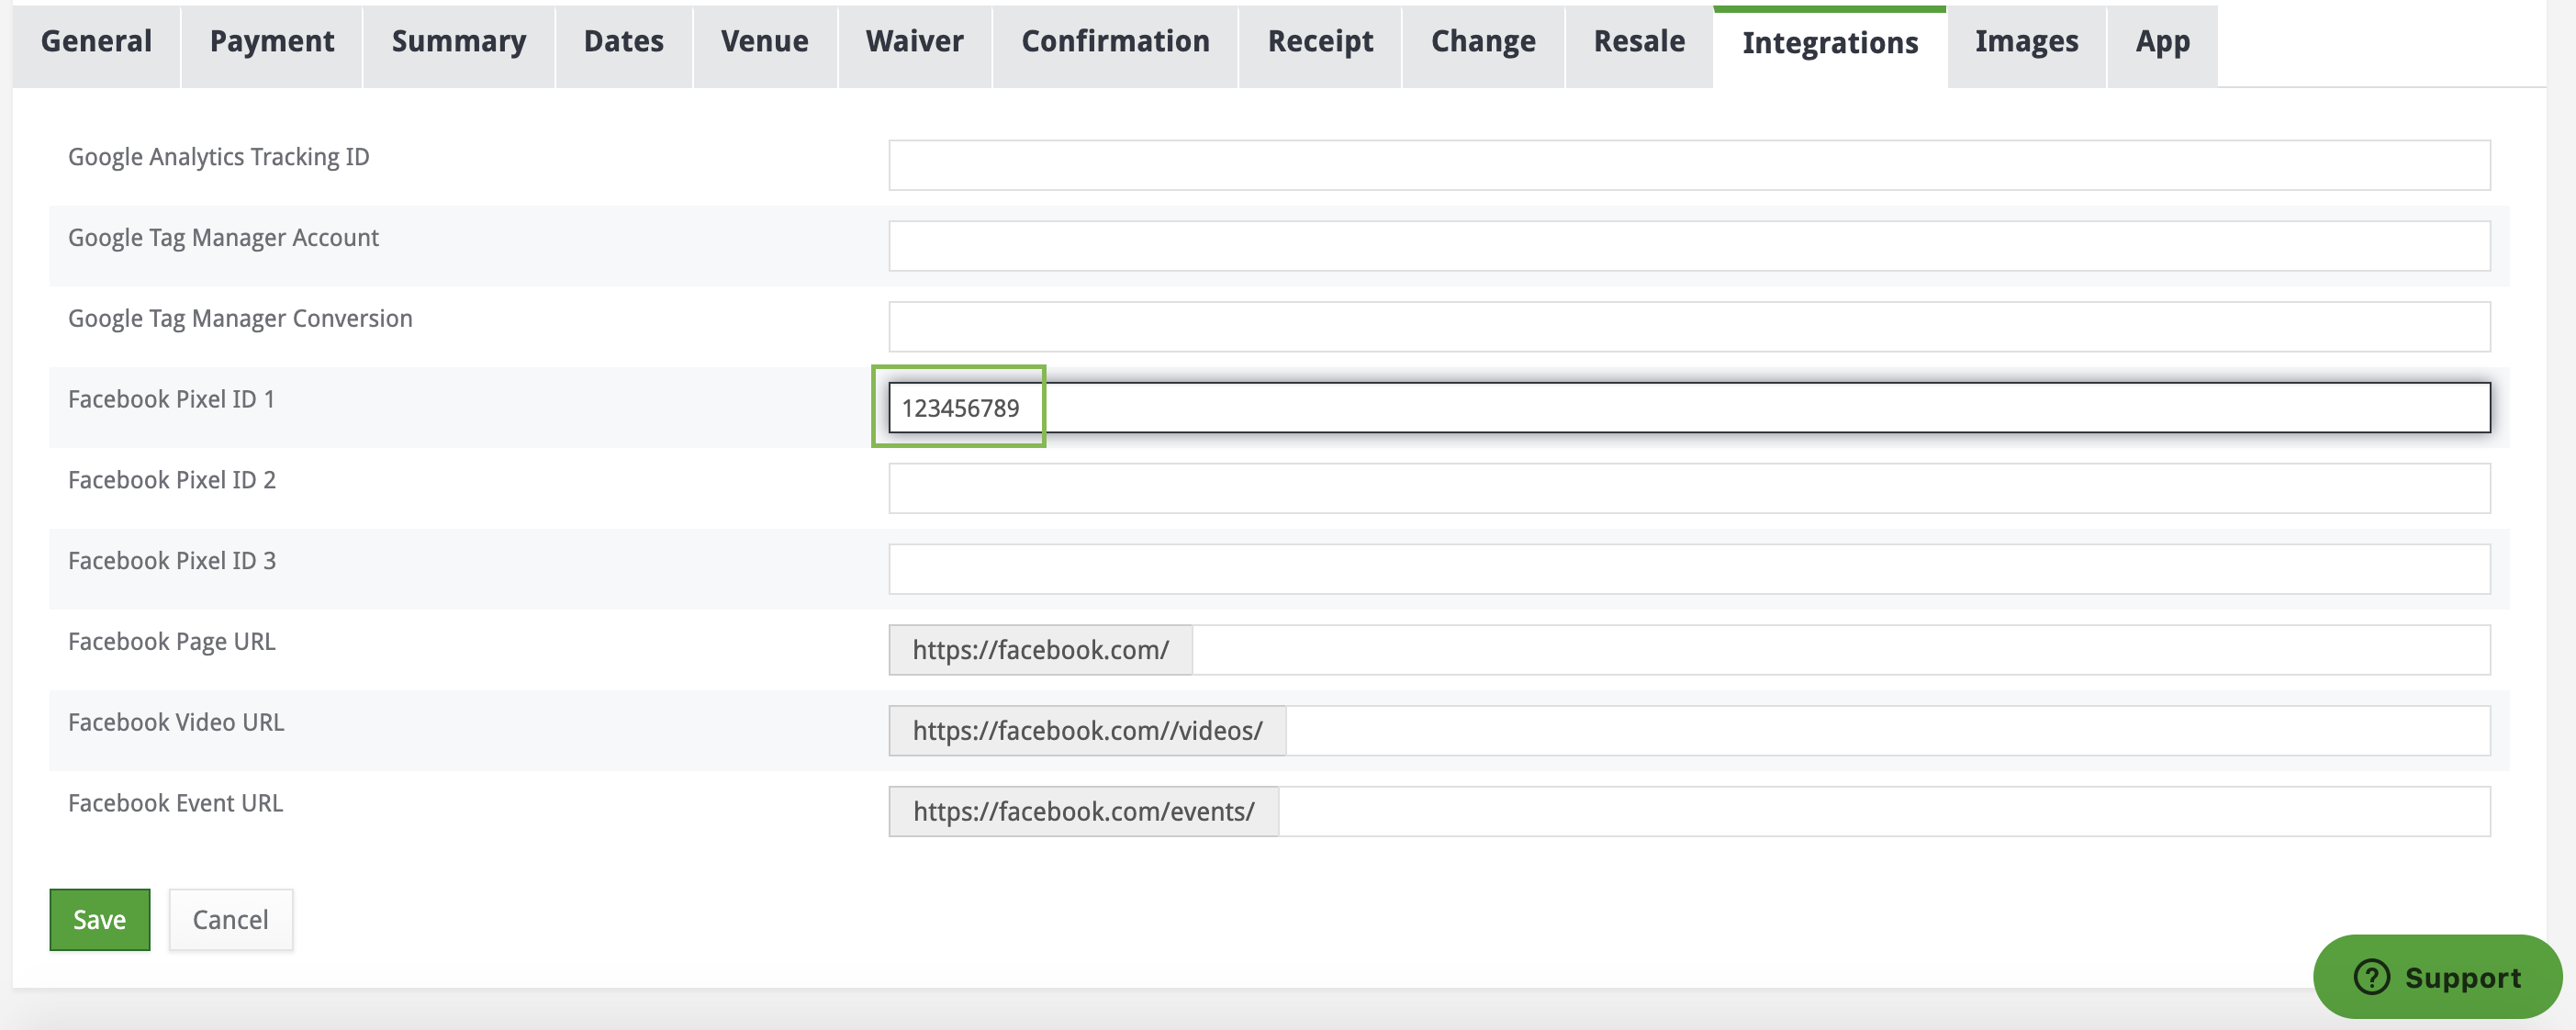Save the integration settings

[100, 920]
